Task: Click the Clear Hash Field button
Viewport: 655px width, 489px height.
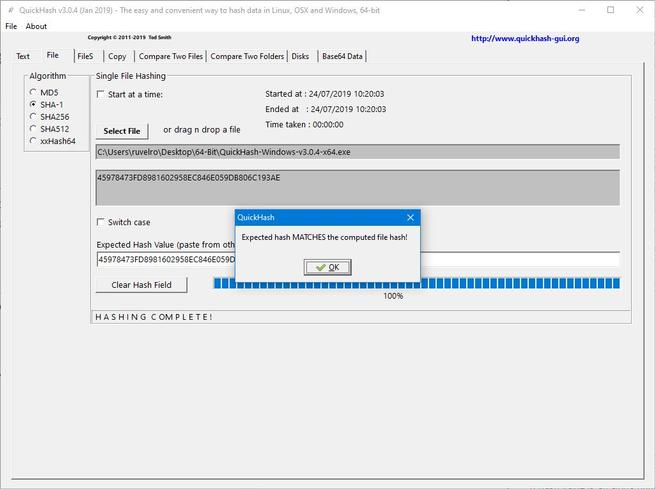Action: tap(141, 285)
